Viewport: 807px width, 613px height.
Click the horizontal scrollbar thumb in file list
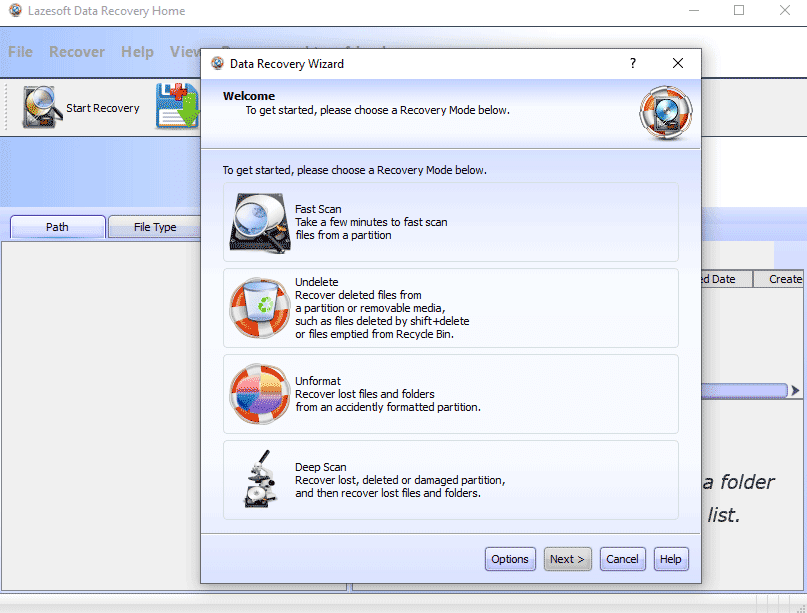pos(744,391)
